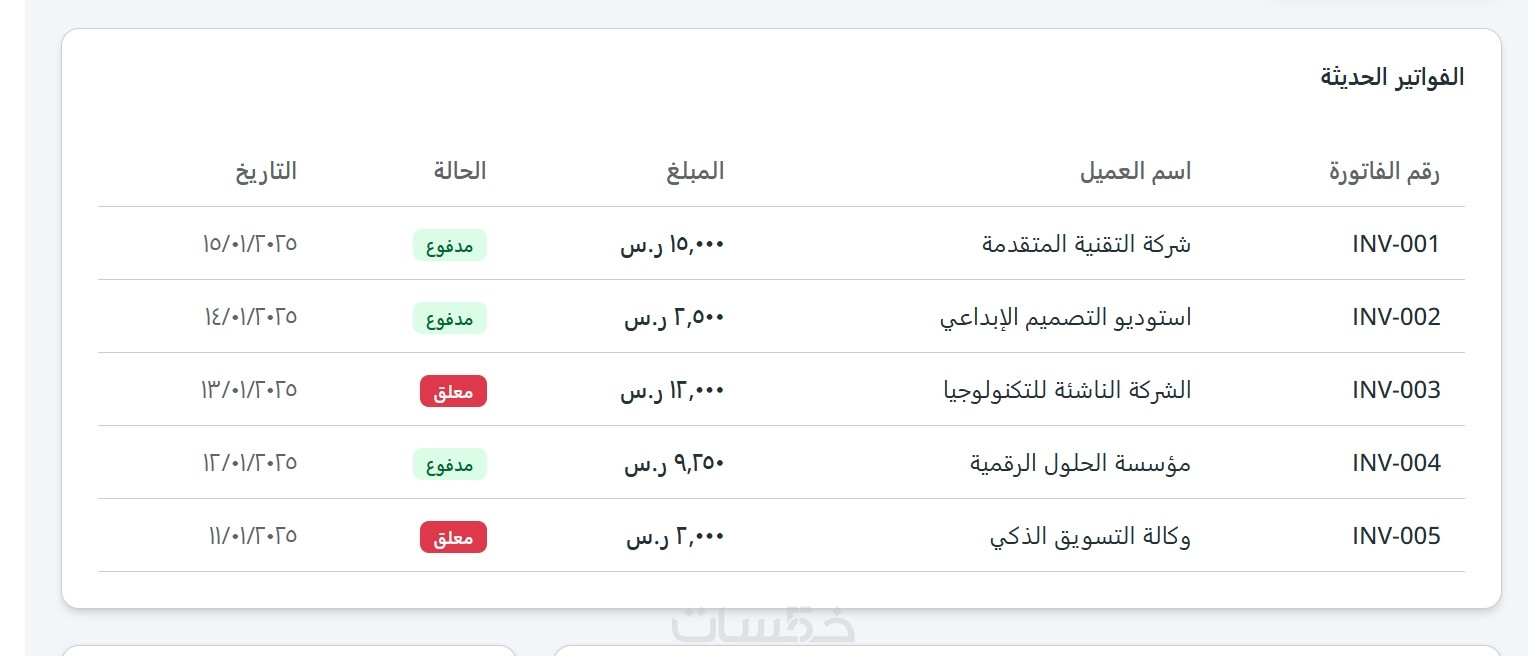
Task: Select client شركة التقنية المتقدمة
Action: coord(1087,244)
